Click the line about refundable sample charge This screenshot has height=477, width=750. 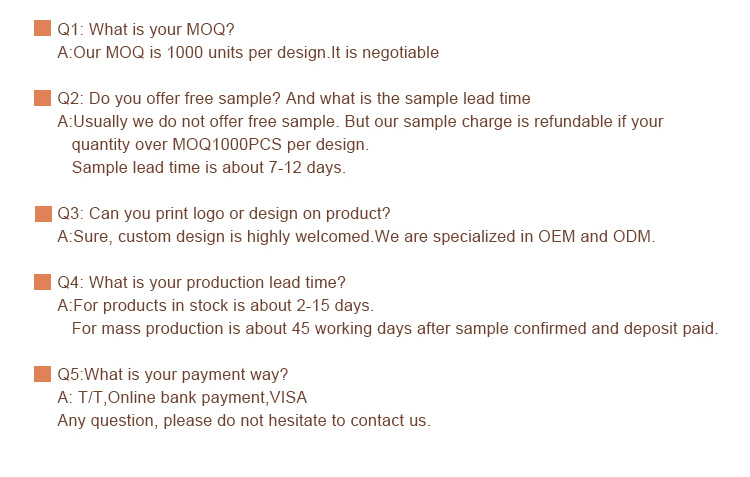360,122
